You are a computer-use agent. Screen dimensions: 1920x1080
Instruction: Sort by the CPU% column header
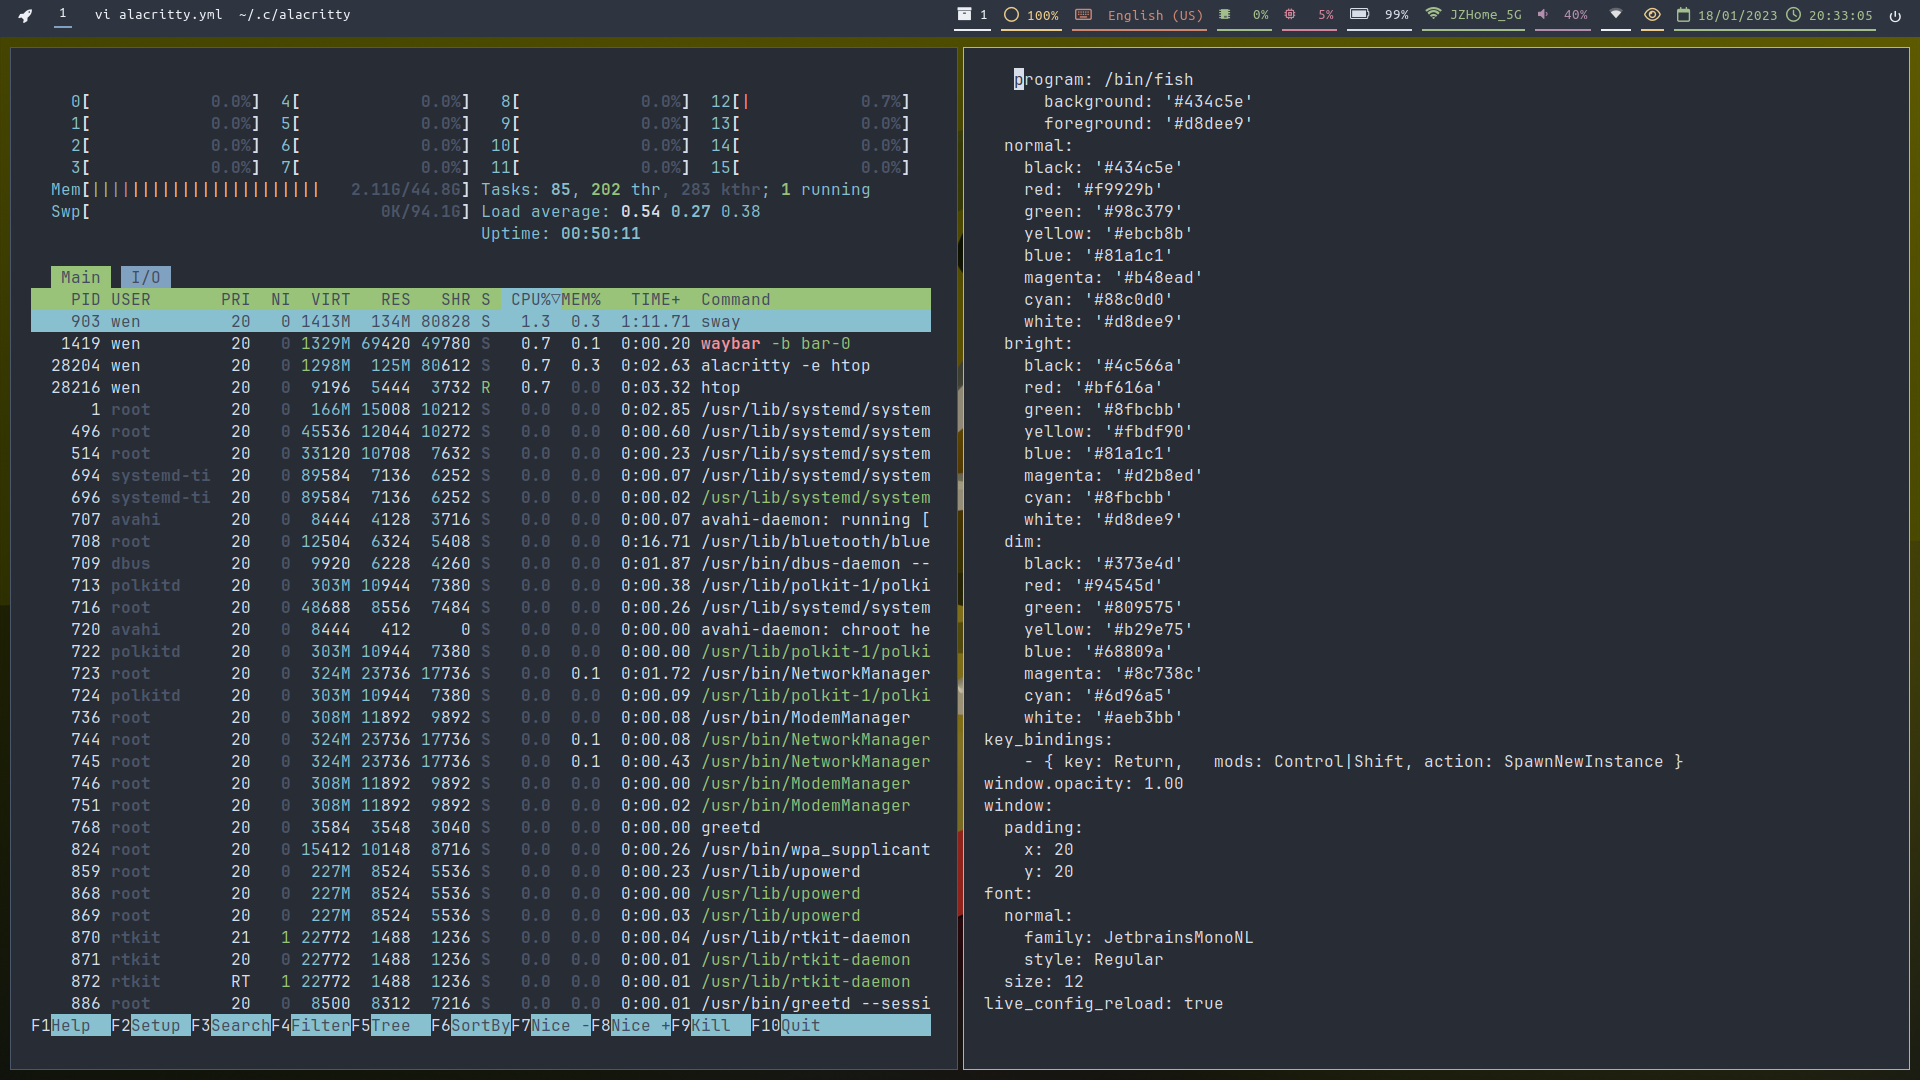click(531, 299)
